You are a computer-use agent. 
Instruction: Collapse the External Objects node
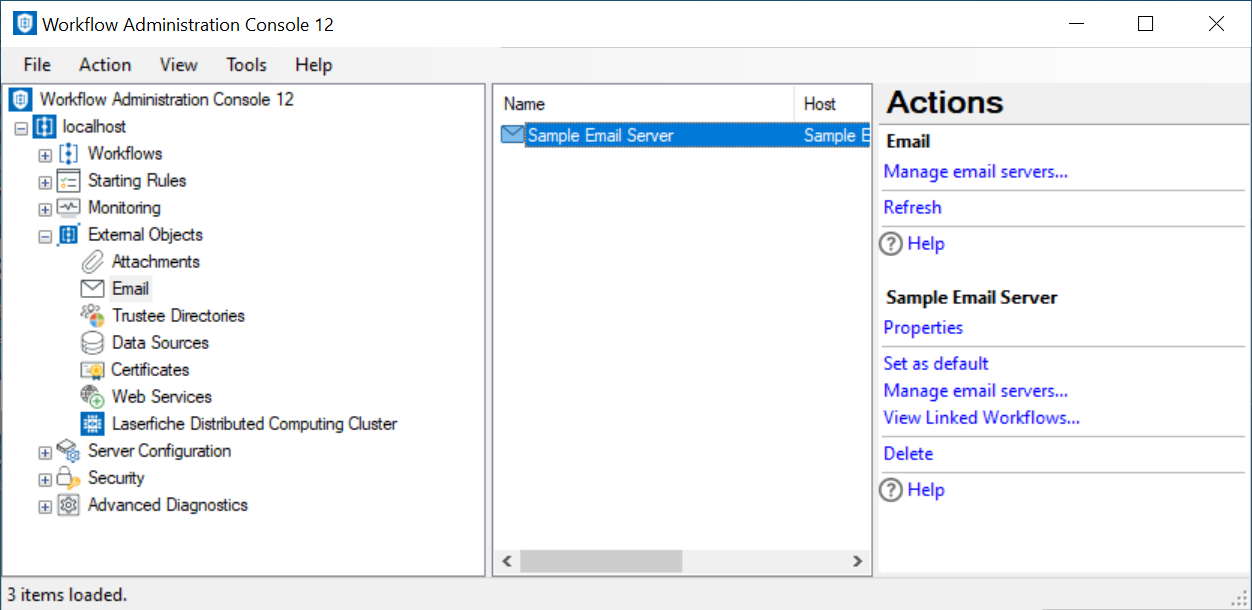45,236
